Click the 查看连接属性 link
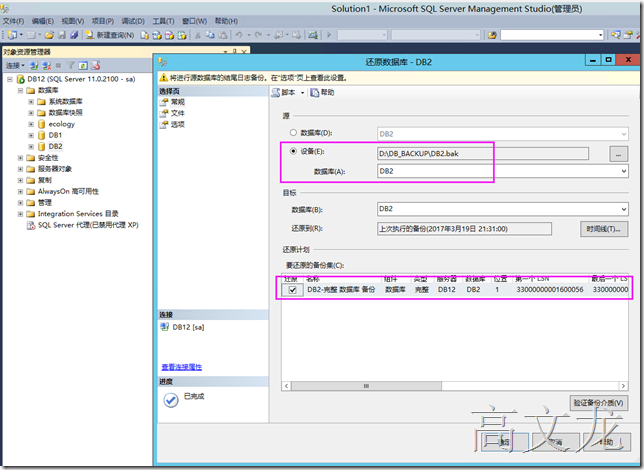644x470 pixels. pos(182,367)
